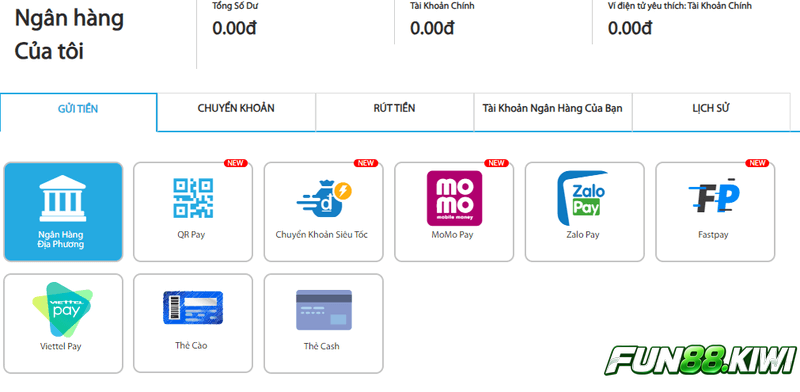Click the NEW badge on MoMo Pay
The image size is (800, 392).
[x=496, y=163]
